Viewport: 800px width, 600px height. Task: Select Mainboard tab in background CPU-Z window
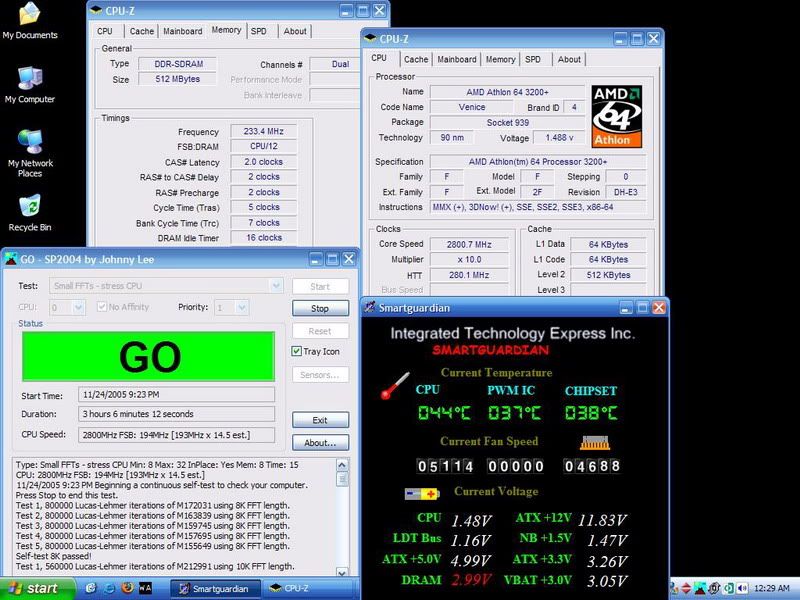183,31
